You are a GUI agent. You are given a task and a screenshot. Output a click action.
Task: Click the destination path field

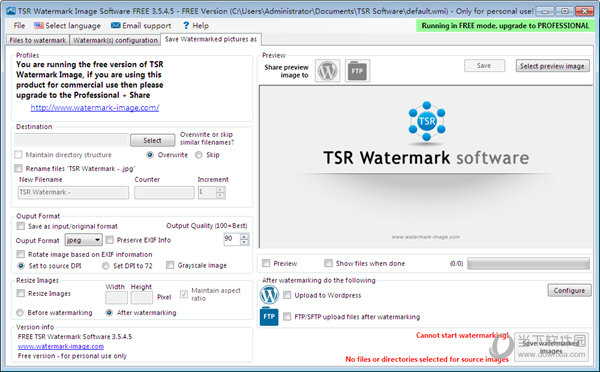(x=72, y=140)
